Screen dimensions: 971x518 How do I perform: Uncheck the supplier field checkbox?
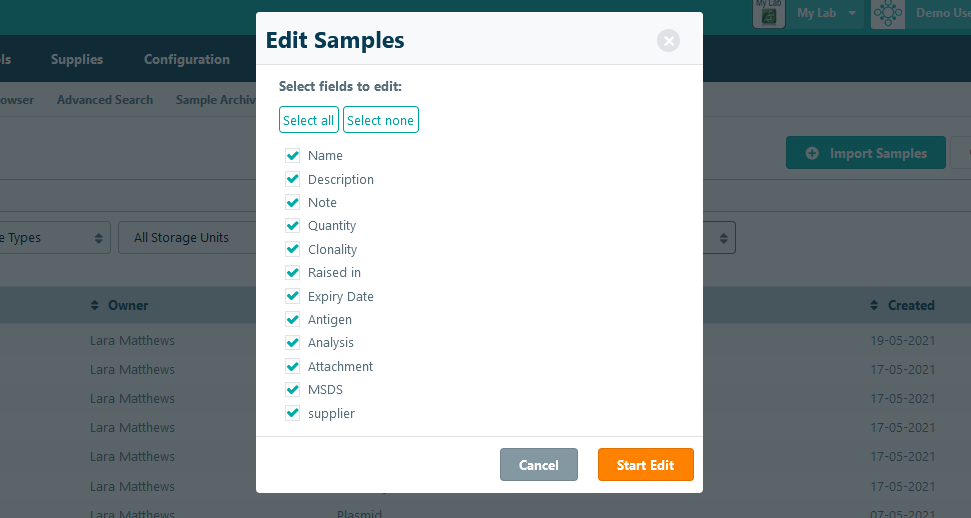coord(292,413)
